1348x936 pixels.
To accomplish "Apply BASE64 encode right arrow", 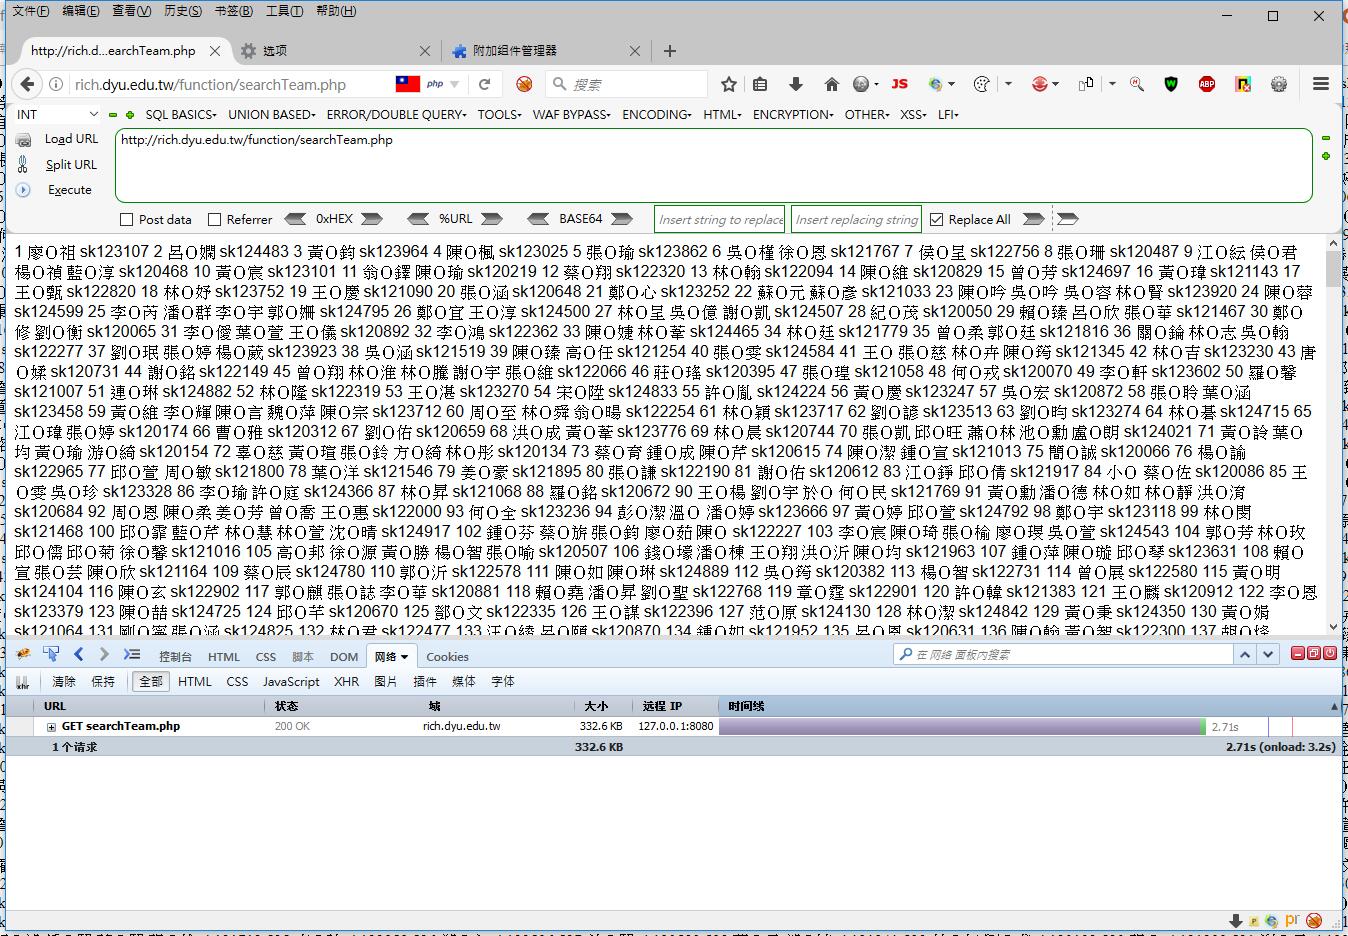I will [x=621, y=219].
